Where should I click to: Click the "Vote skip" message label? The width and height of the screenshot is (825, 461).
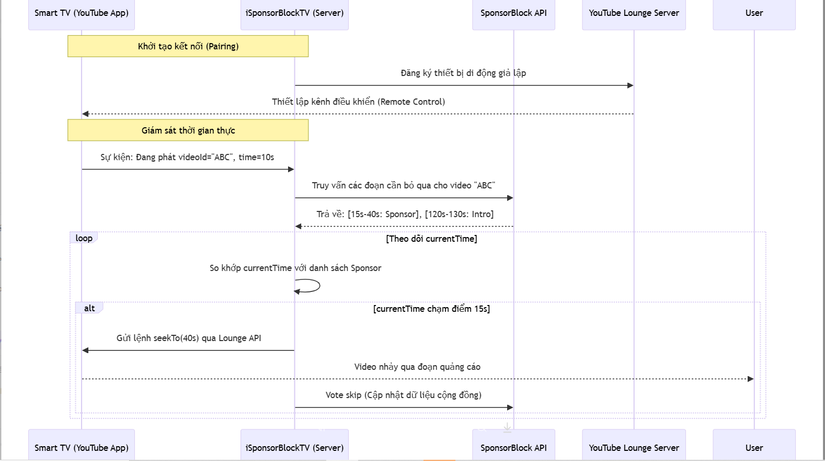(404, 395)
